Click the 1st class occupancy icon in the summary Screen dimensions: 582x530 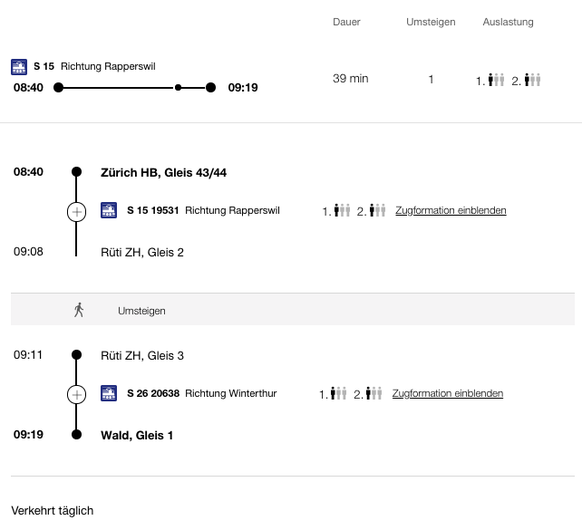pyautogui.click(x=496, y=80)
